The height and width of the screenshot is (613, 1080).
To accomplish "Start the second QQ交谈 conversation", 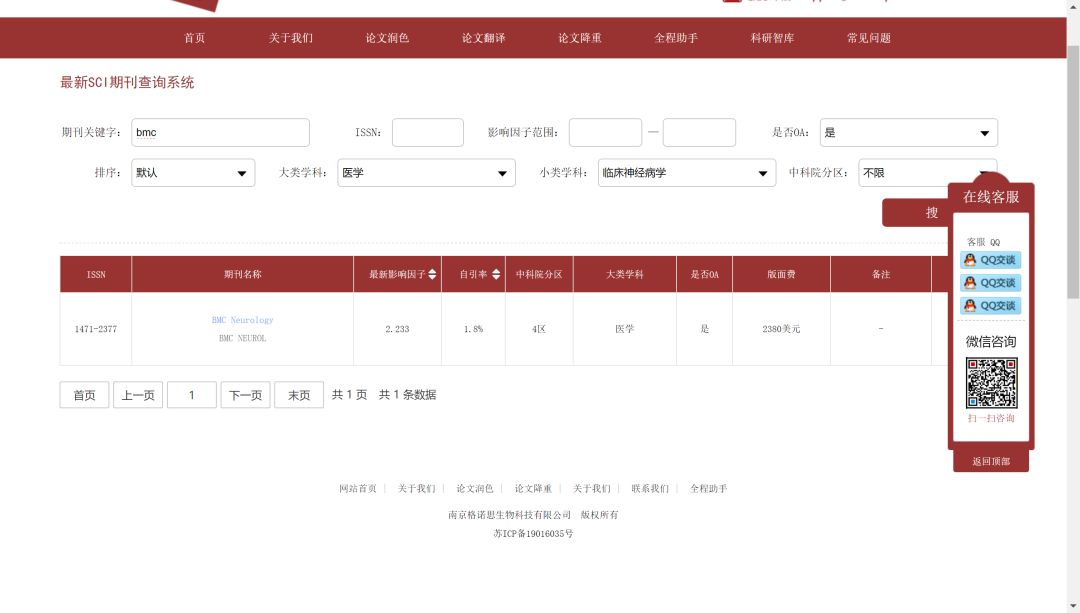I will click(x=990, y=283).
